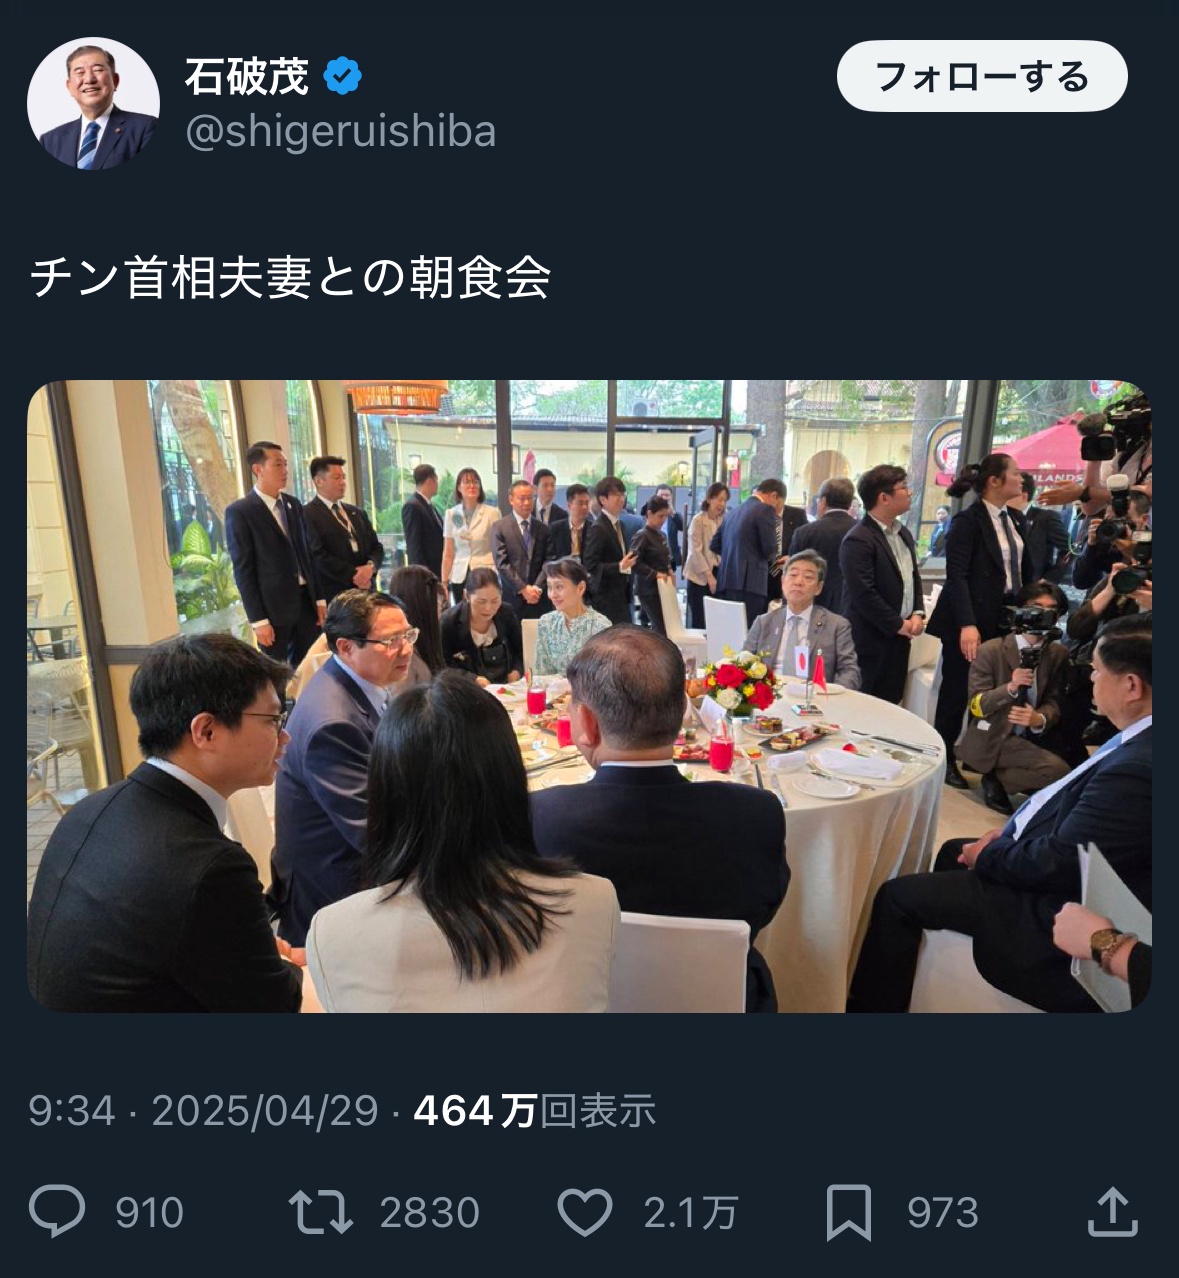The height and width of the screenshot is (1278, 1179).
Task: Like the post with the heart icon
Action: (584, 1212)
